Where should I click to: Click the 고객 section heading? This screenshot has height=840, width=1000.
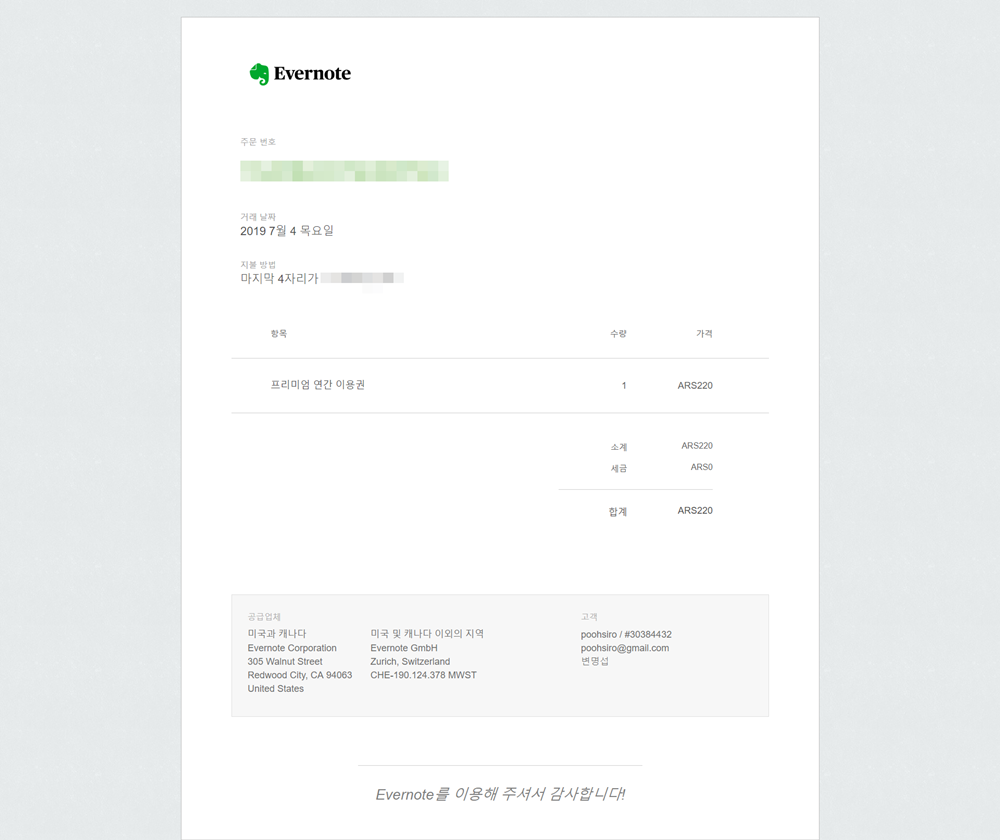point(589,617)
